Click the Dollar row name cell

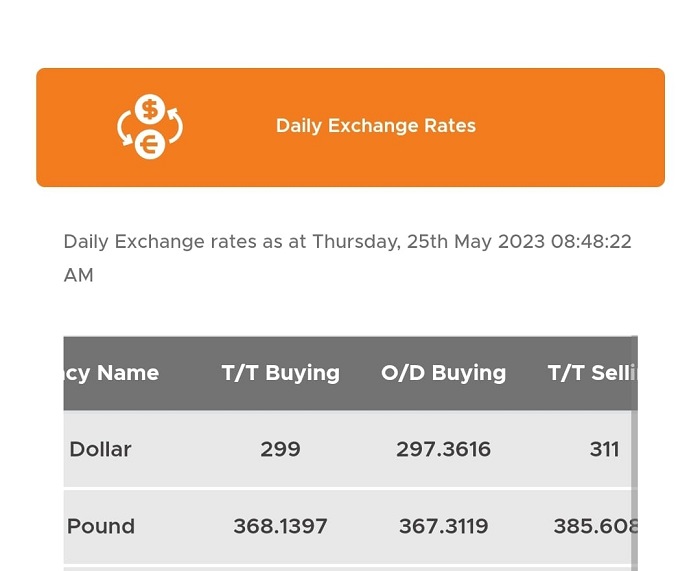[x=100, y=449]
